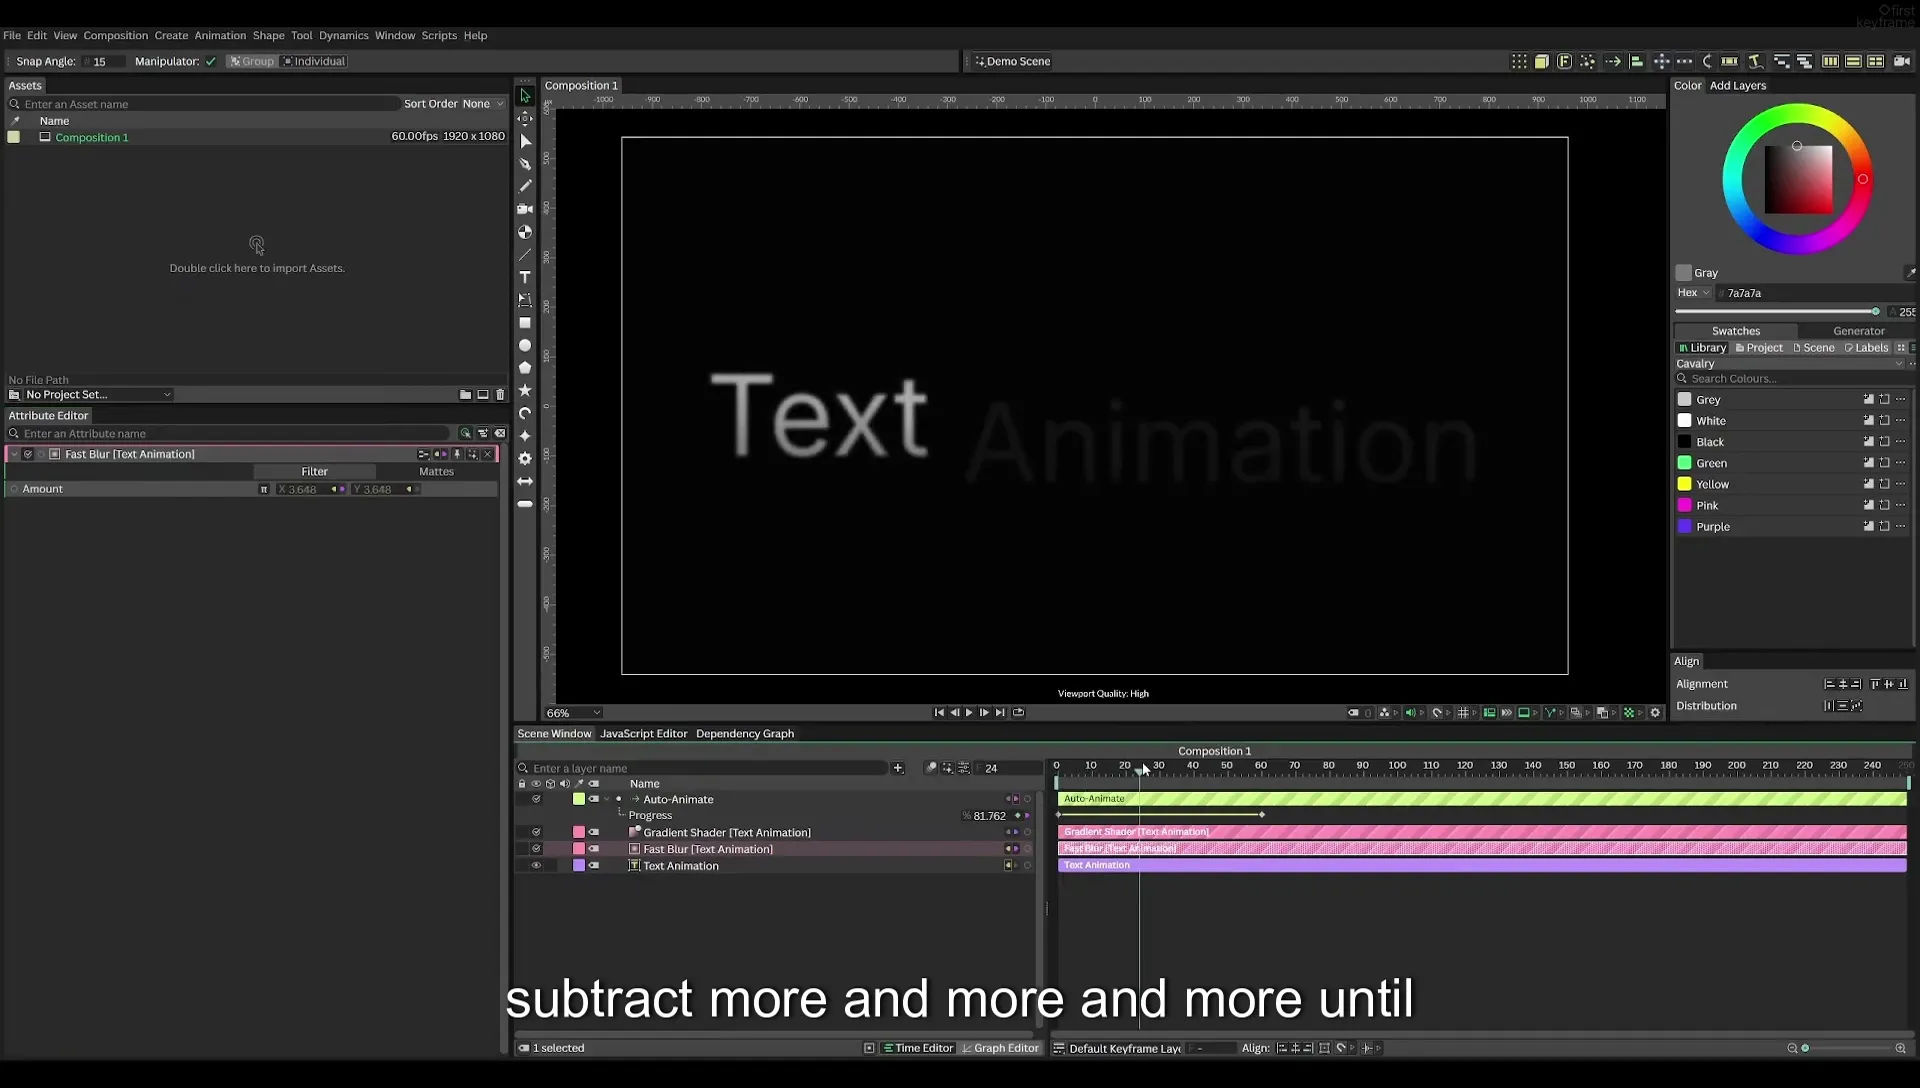Select the Pen tool in the toolbar
This screenshot has height=1088, width=1920.
525,163
